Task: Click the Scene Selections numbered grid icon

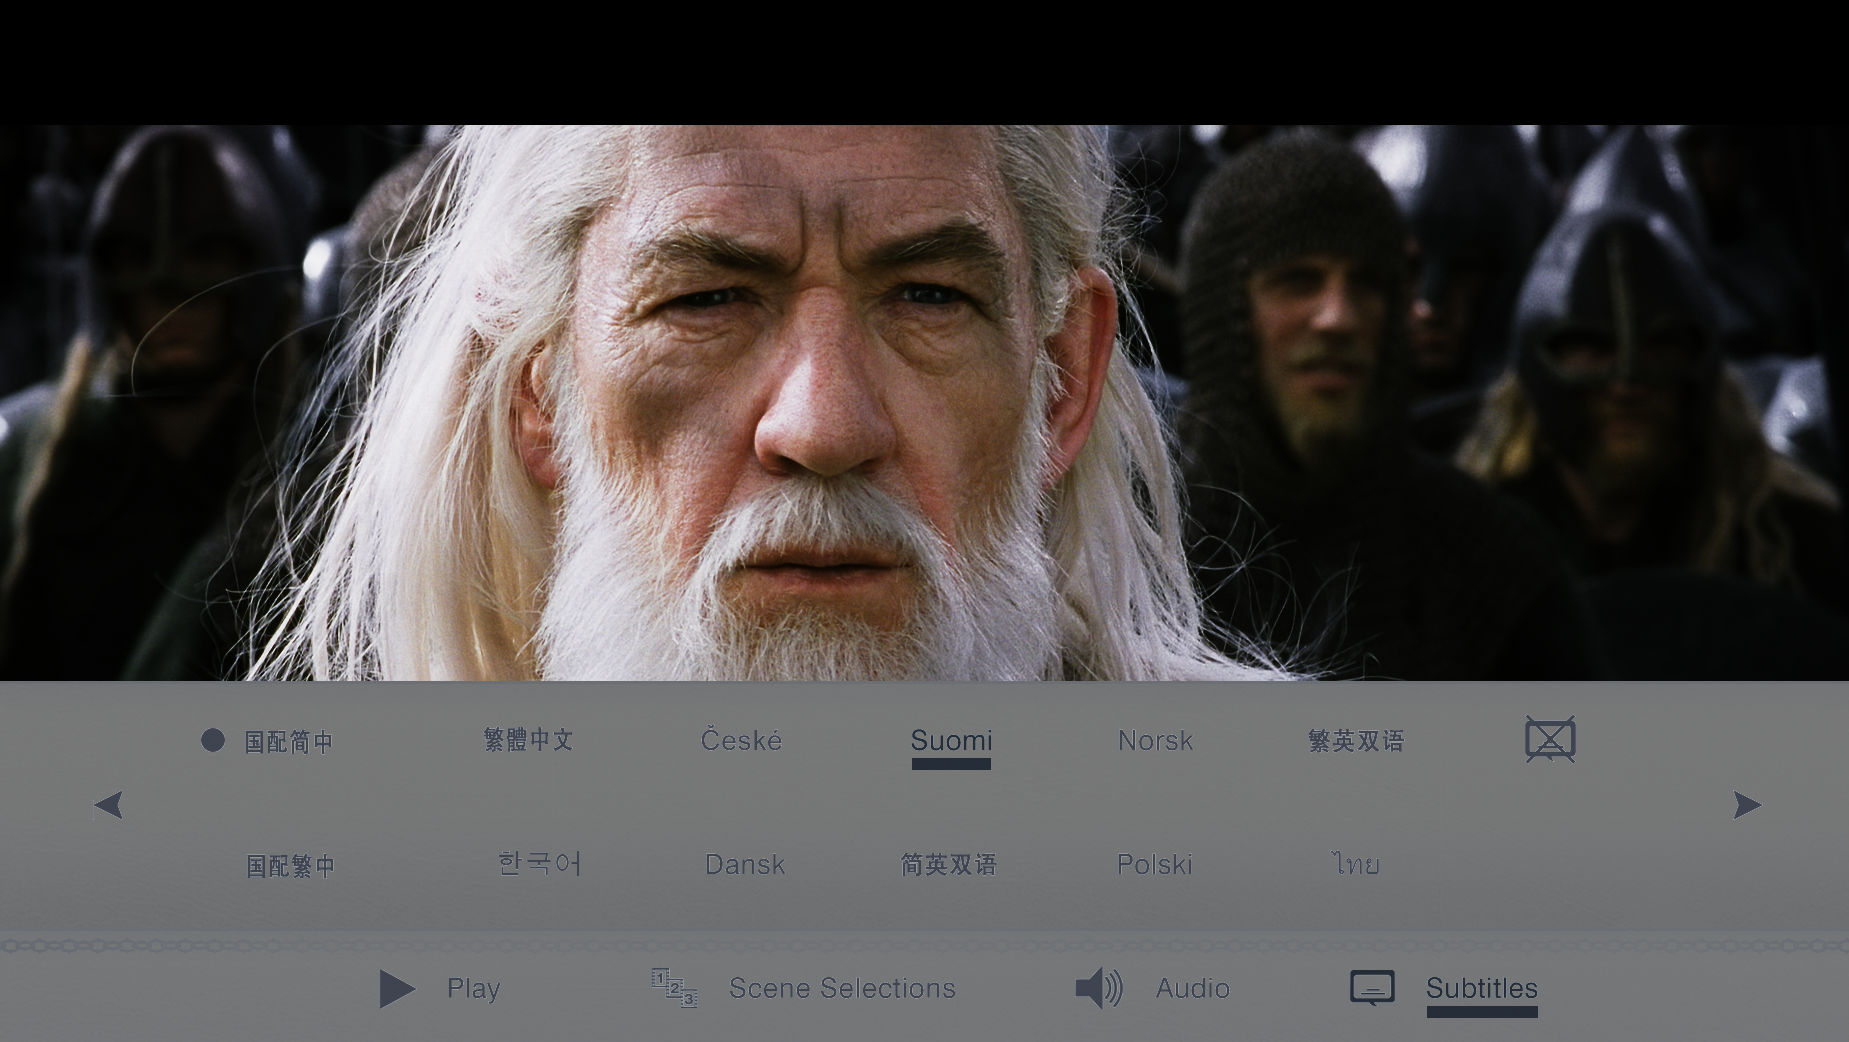Action: [x=674, y=988]
